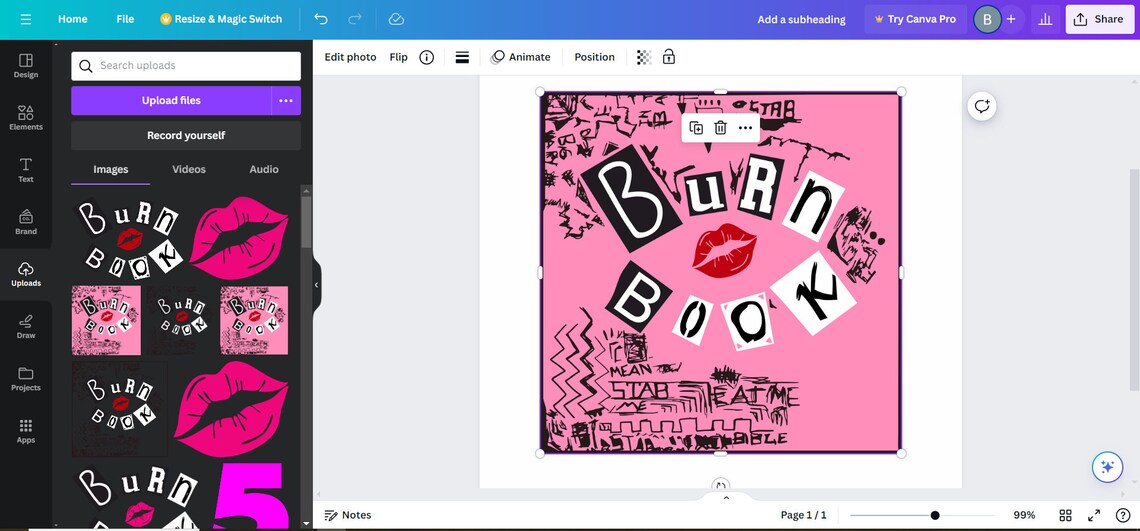Open the border style lines icon

coord(462,57)
